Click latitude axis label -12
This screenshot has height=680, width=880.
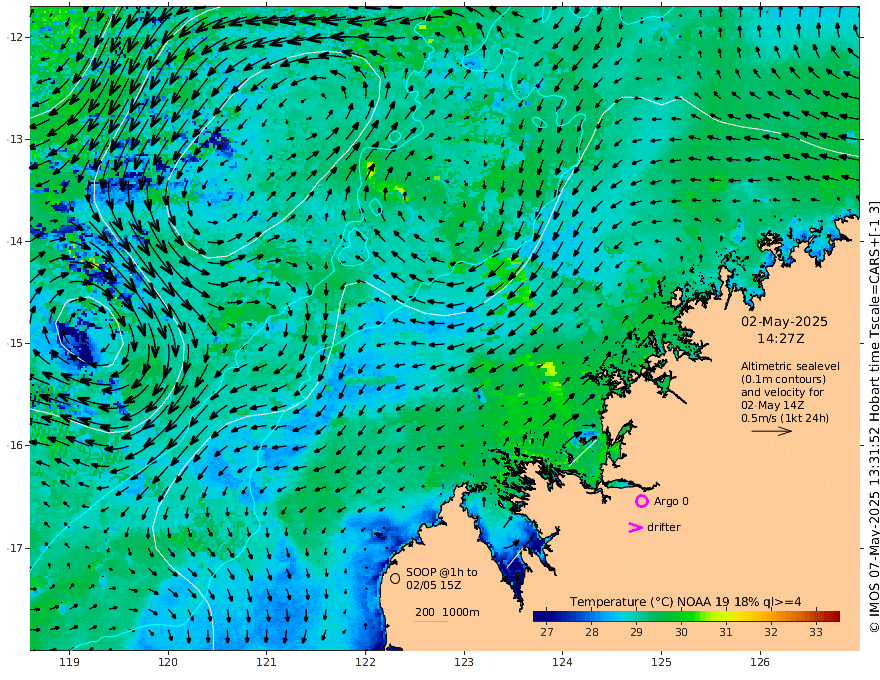tap(15, 37)
